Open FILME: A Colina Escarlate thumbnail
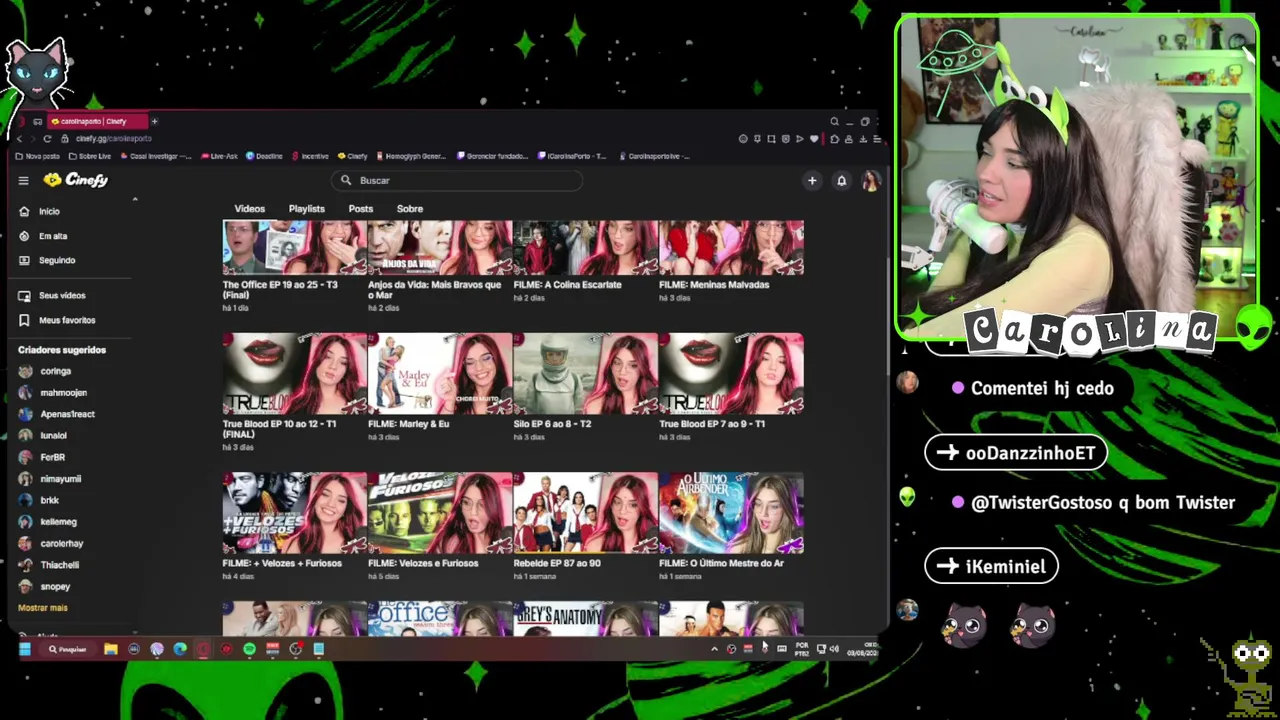1280x720 pixels. pyautogui.click(x=586, y=248)
